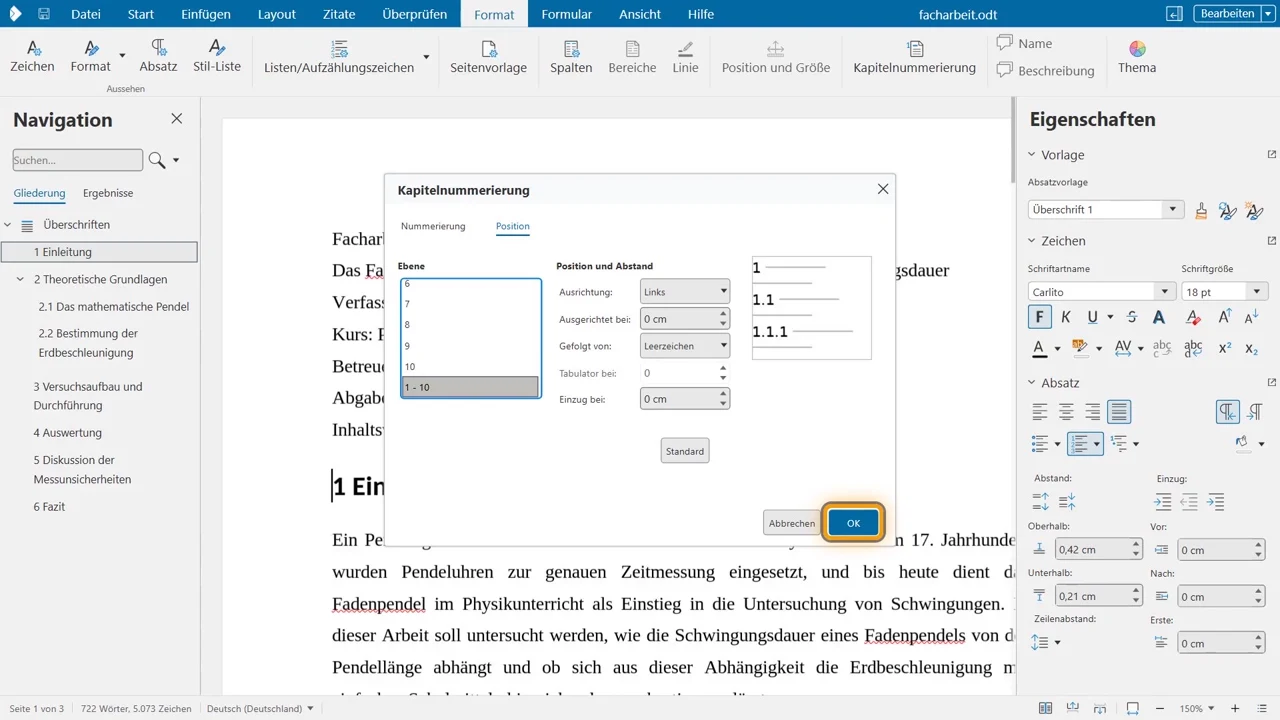Screen dimensions: 1280x720
Task: Select level 9 in the Ebene list
Action: coord(470,346)
